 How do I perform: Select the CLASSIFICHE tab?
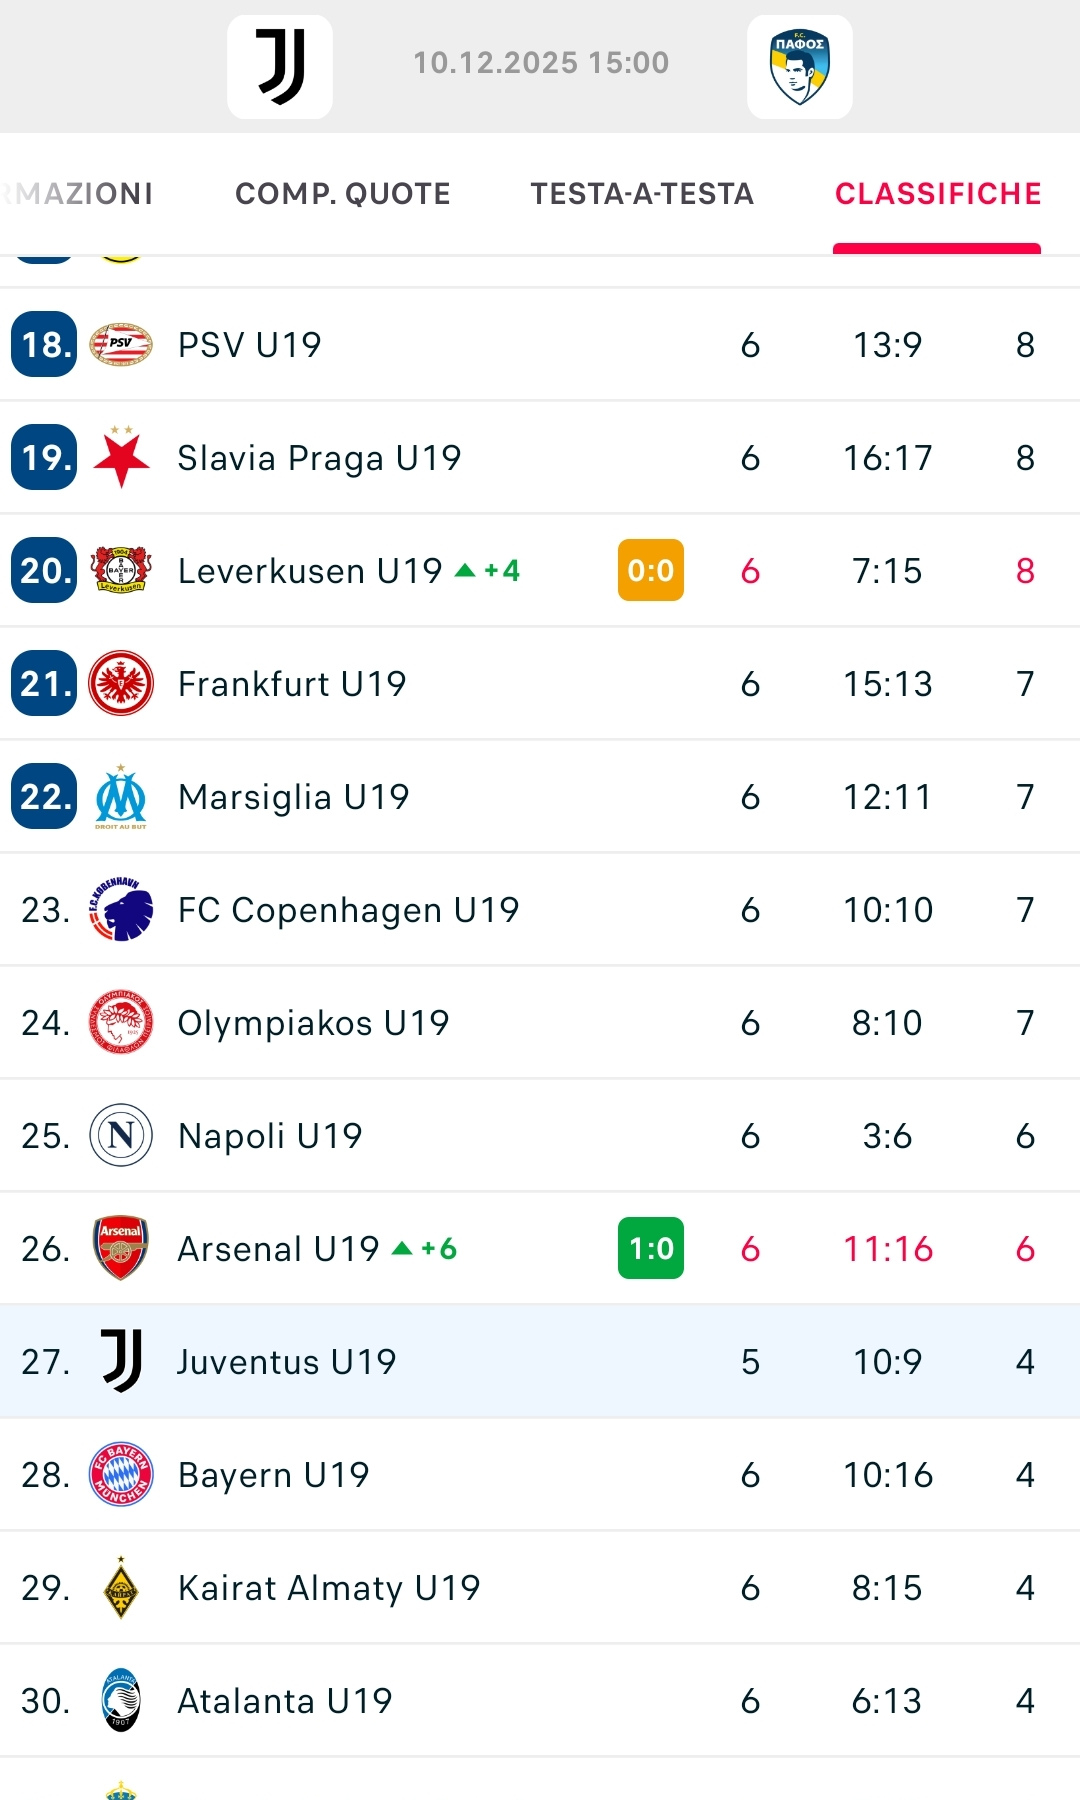(x=938, y=194)
